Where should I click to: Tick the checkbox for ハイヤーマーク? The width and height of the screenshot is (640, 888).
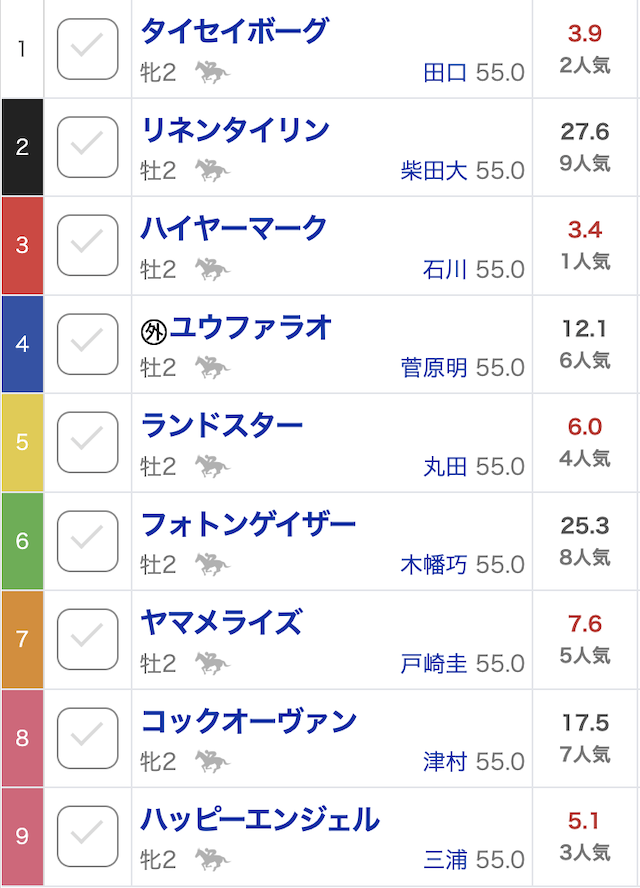pos(88,245)
